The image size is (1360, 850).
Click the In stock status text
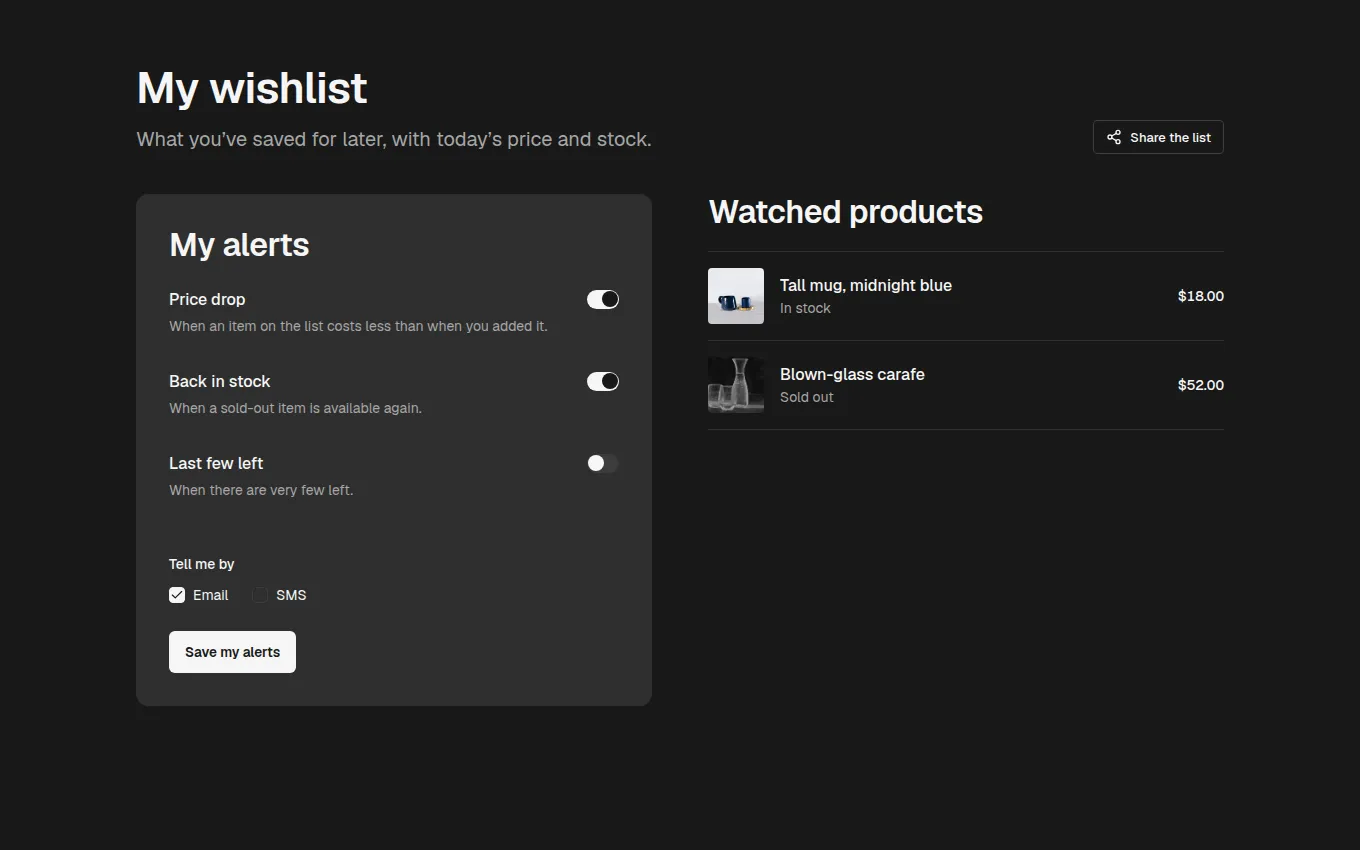[805, 308]
